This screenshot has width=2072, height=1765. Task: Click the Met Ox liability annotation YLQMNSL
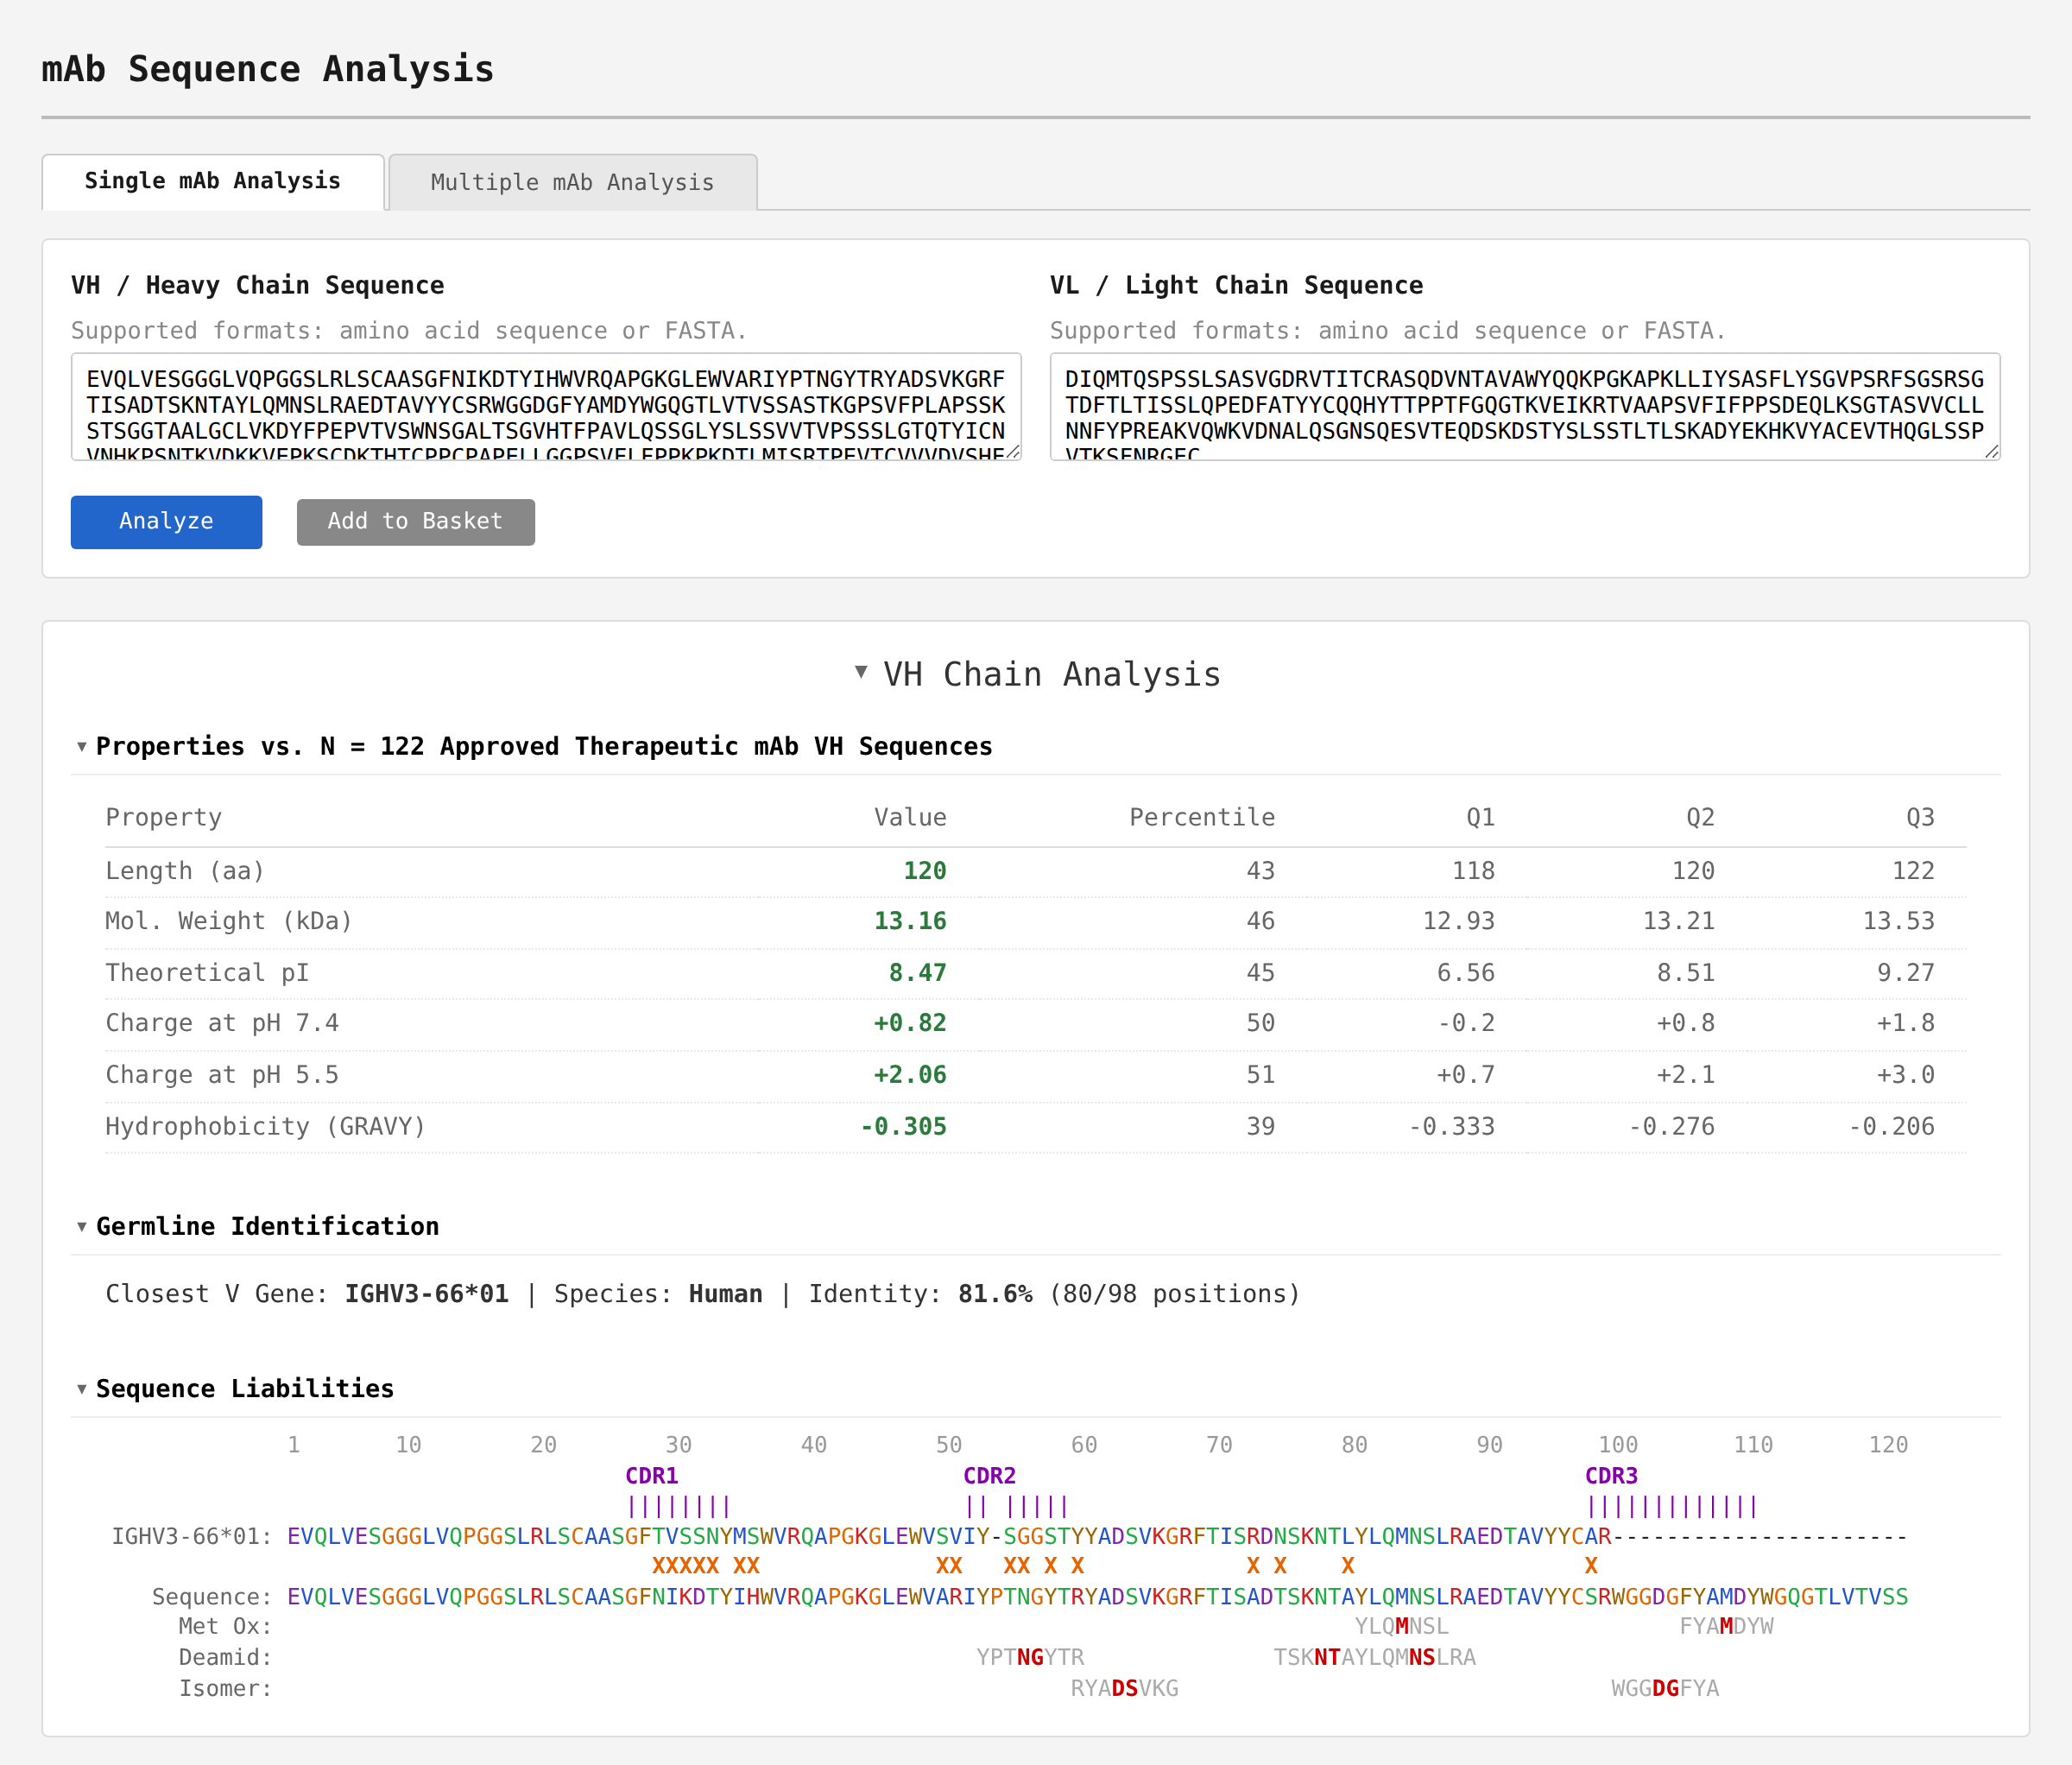1400,1626
